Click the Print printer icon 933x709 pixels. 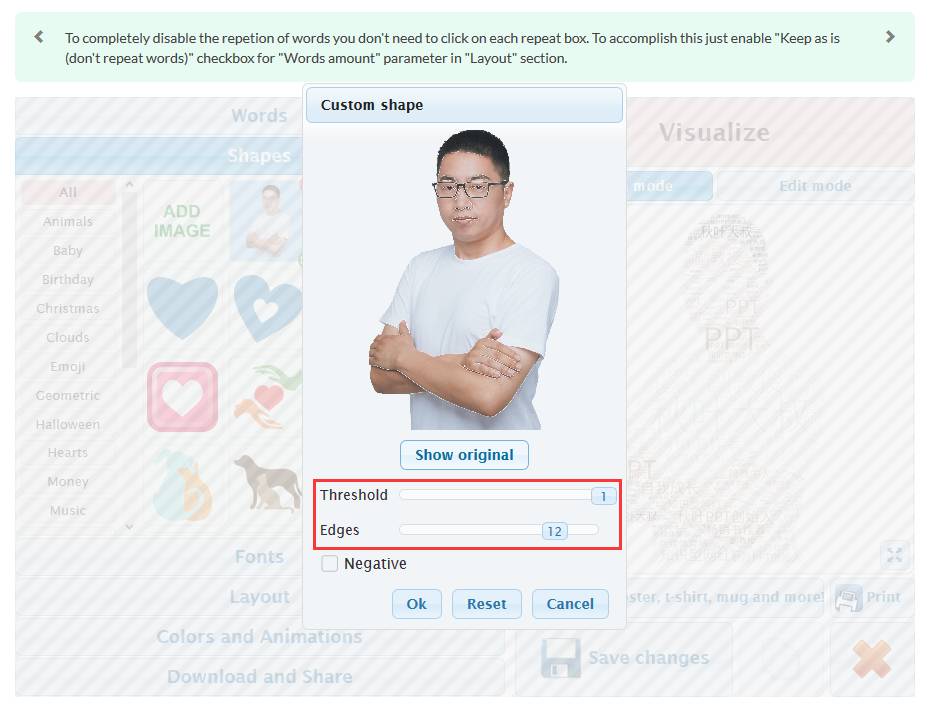click(x=849, y=598)
